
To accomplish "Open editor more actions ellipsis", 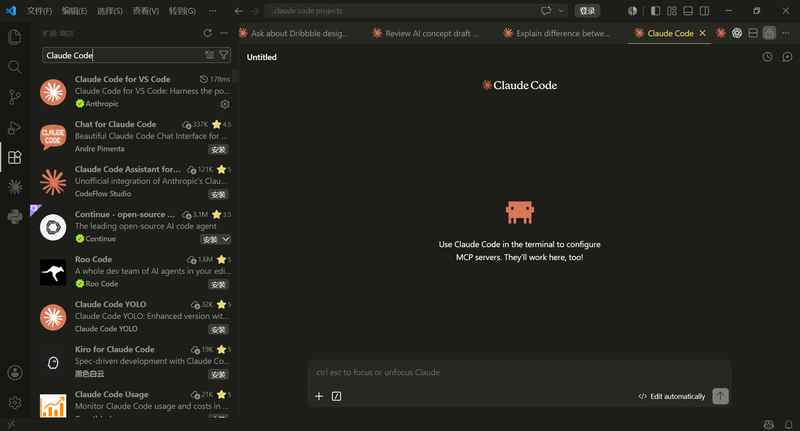I will click(786, 33).
